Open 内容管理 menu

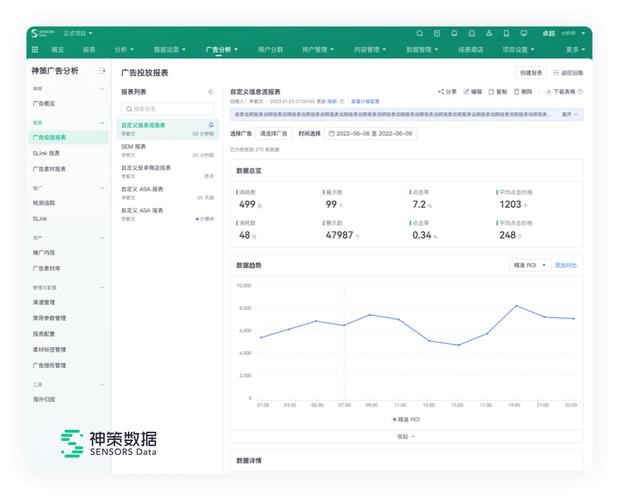(x=370, y=50)
